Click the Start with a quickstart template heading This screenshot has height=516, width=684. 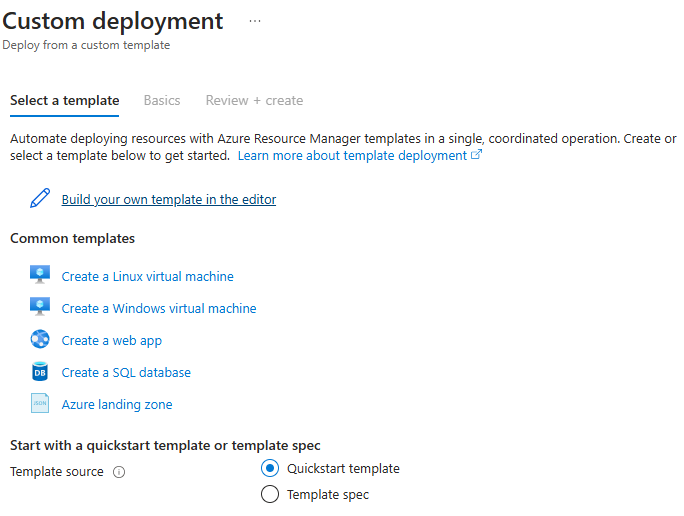(165, 445)
